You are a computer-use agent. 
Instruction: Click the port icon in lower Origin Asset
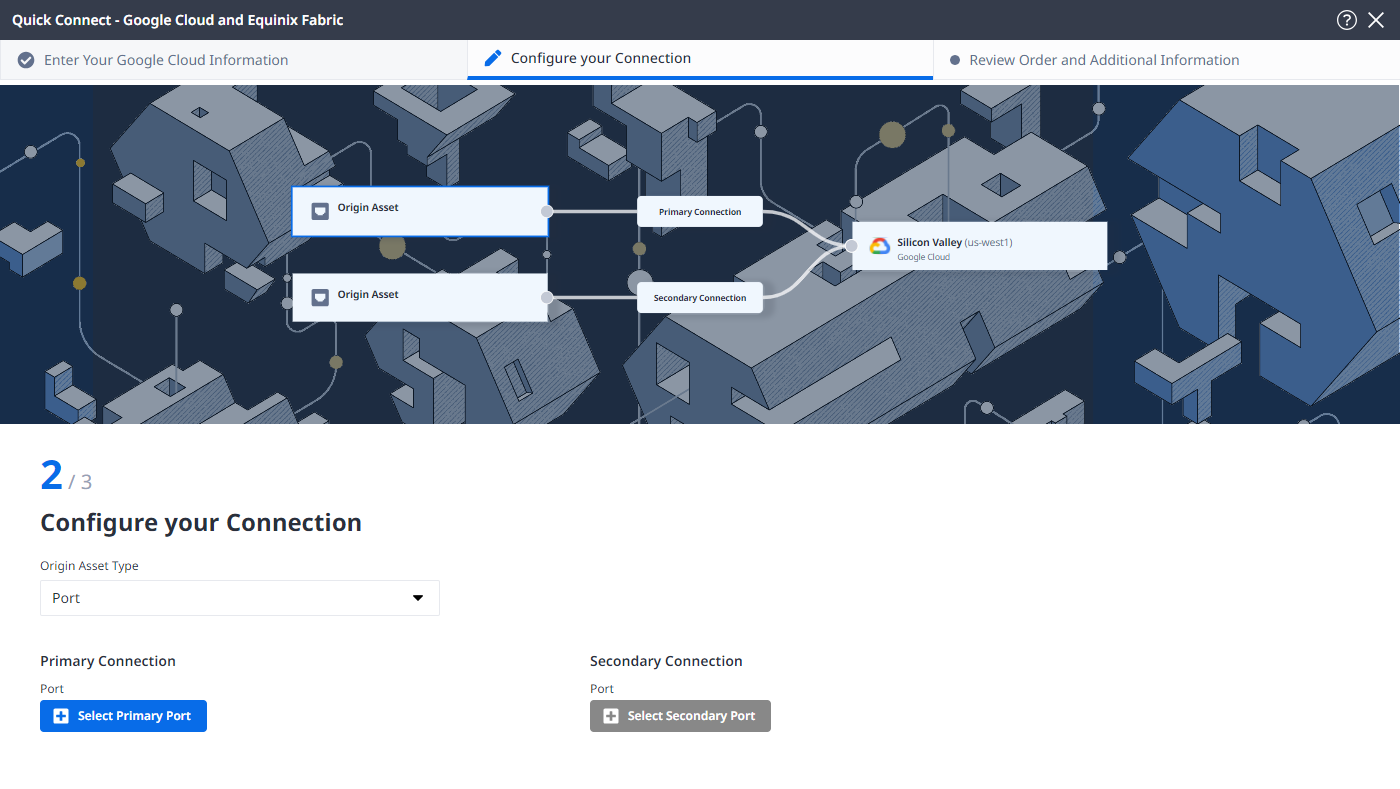coord(320,297)
